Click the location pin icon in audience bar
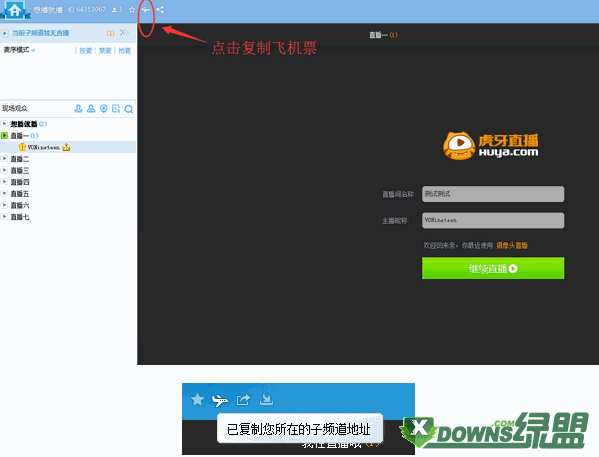Image resolution: width=599 pixels, height=457 pixels. pos(104,109)
